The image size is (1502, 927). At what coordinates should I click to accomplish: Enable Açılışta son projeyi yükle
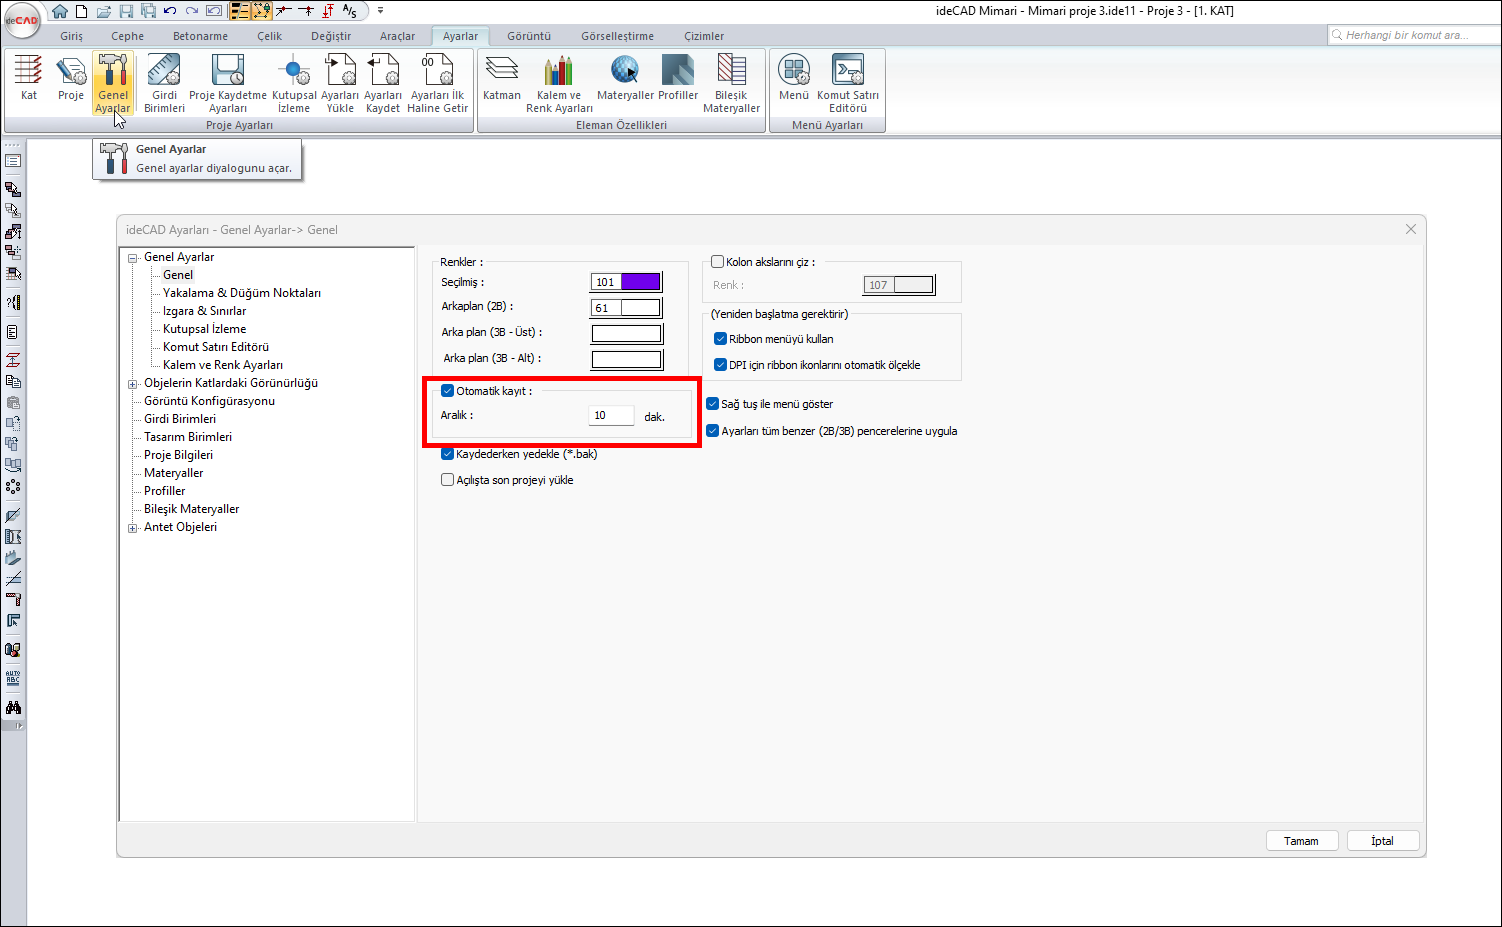447,480
